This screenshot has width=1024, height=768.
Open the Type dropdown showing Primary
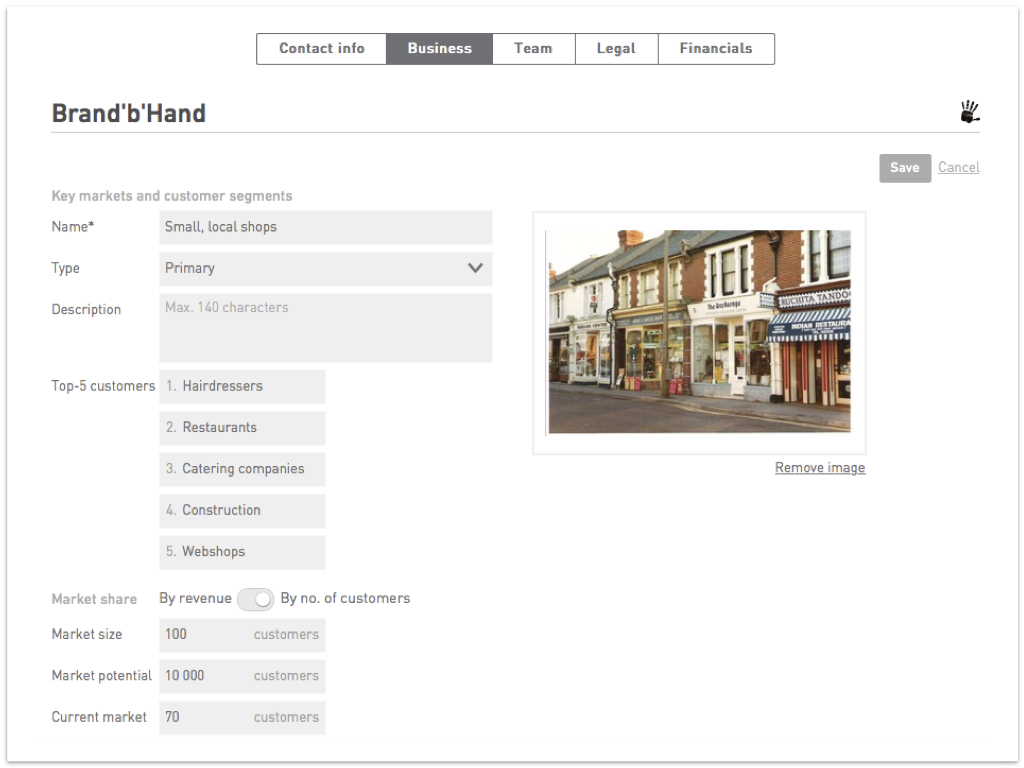point(325,268)
